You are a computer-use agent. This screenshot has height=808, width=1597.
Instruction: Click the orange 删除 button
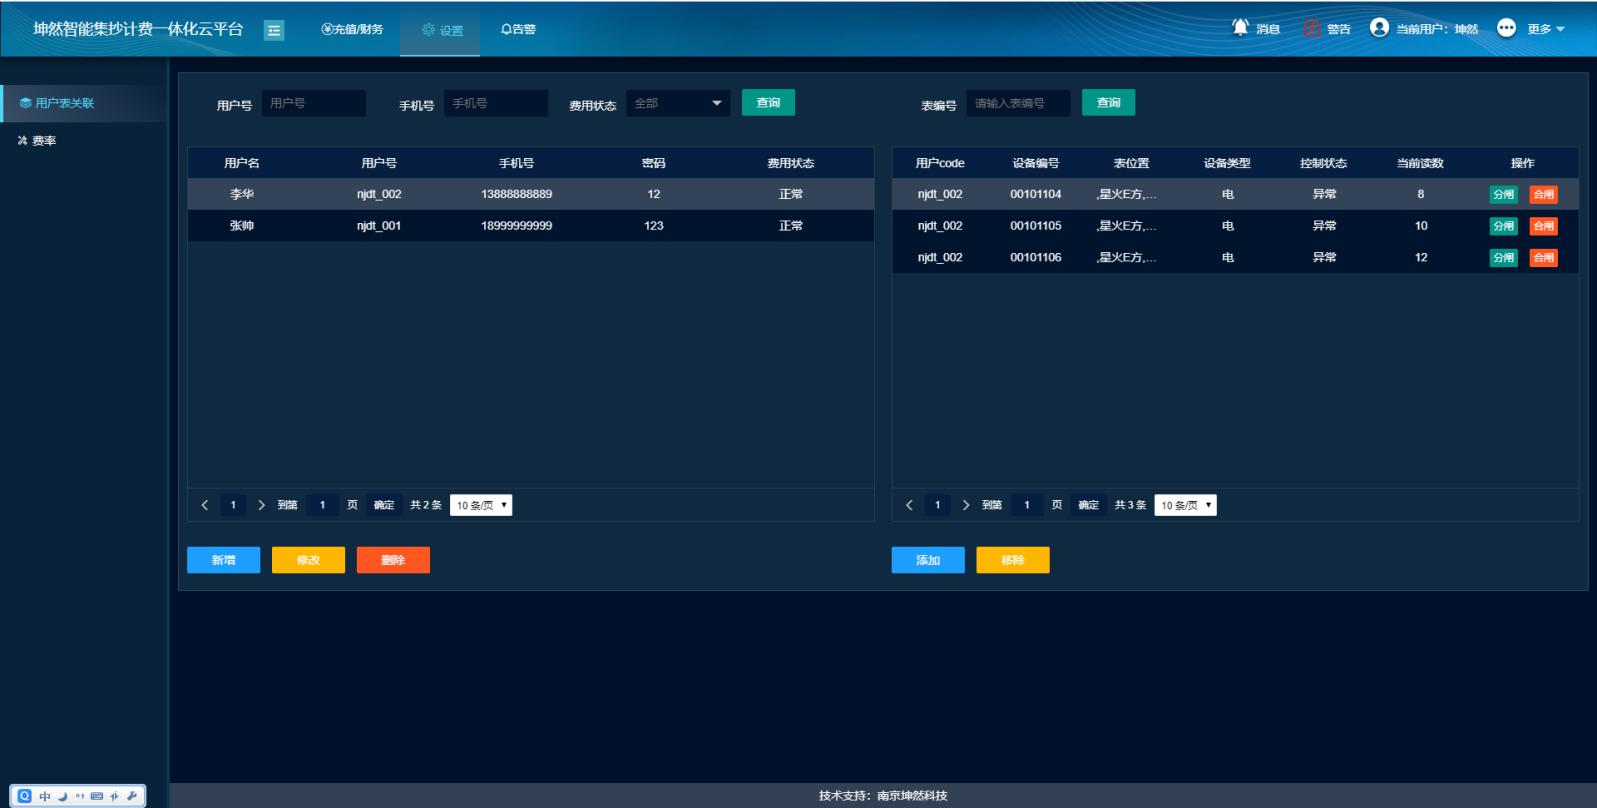(x=393, y=560)
